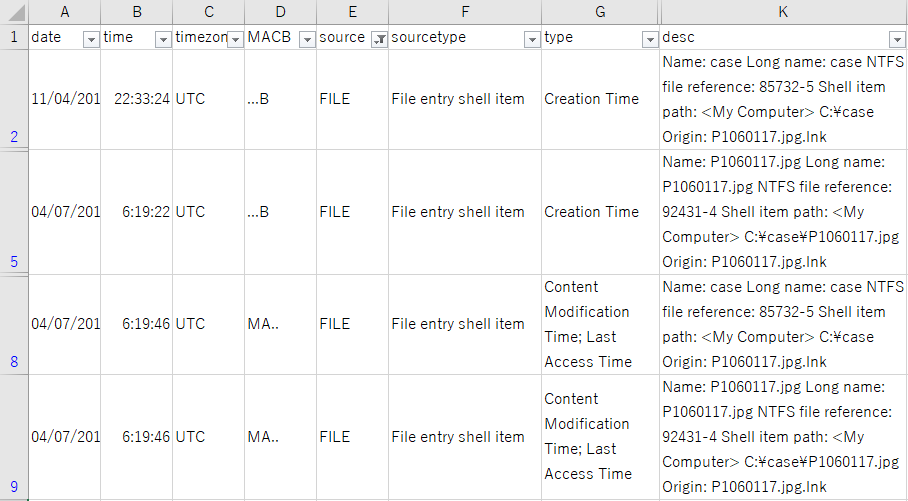The image size is (908, 501).
Task: Click 'Content Modification Time' cell in row 9
Action: point(600,437)
